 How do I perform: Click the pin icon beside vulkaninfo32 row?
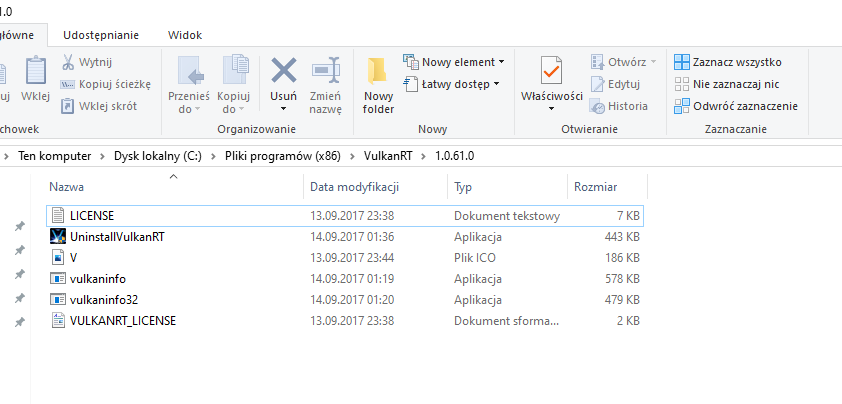(x=19, y=298)
